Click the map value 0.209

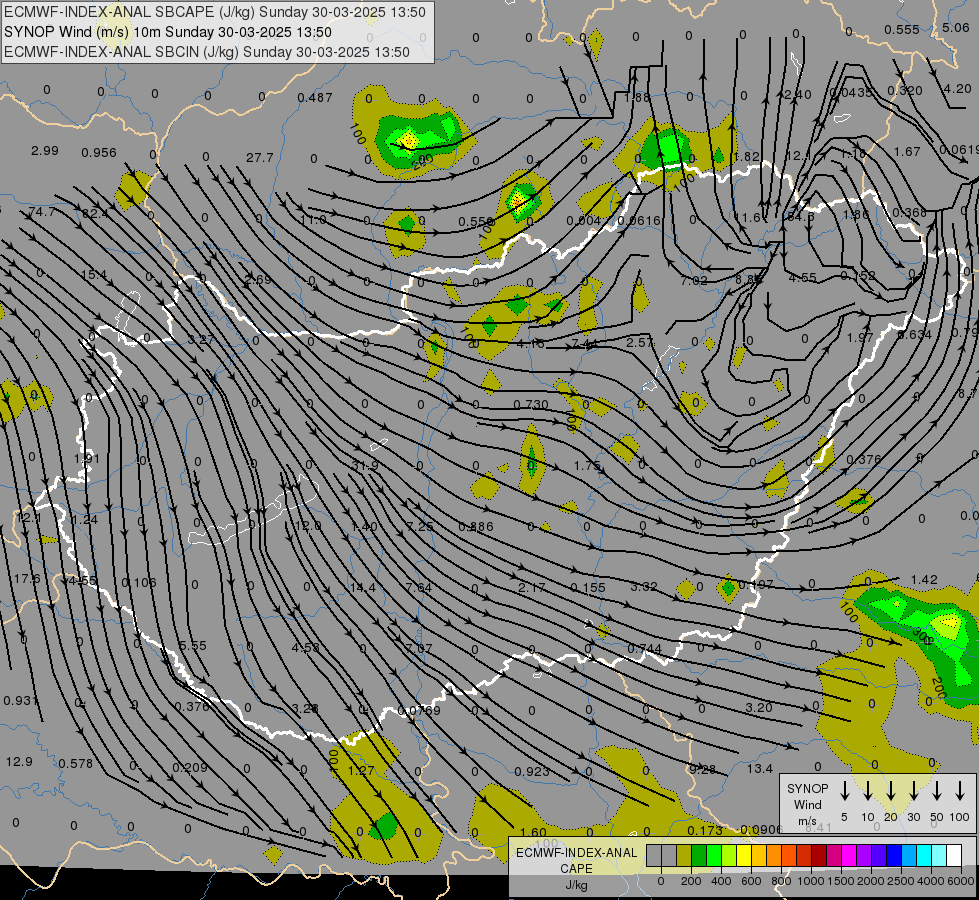click(x=190, y=767)
